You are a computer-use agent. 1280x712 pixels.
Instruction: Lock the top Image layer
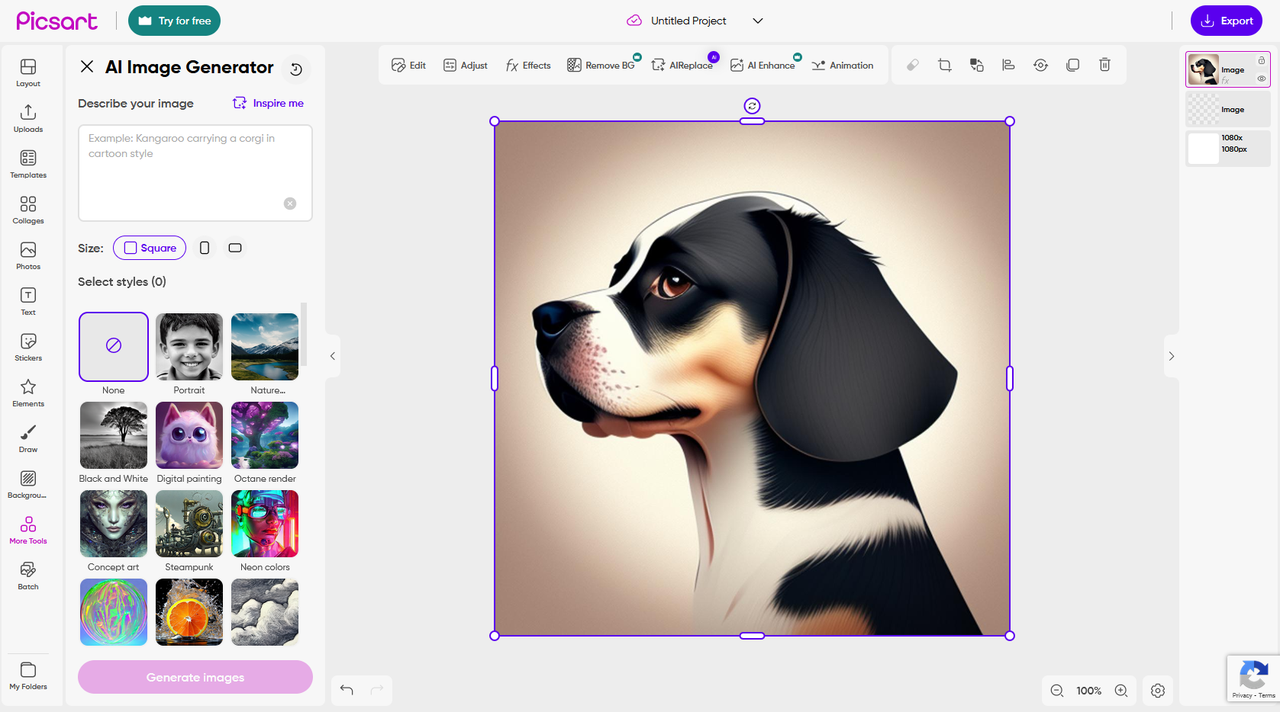(x=1262, y=61)
